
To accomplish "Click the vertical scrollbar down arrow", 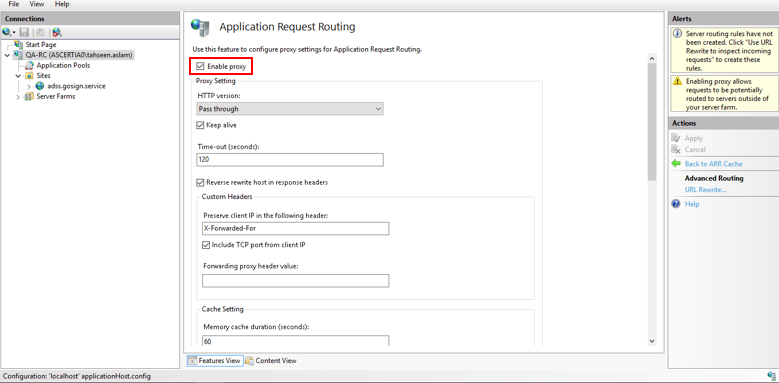I will tap(652, 341).
